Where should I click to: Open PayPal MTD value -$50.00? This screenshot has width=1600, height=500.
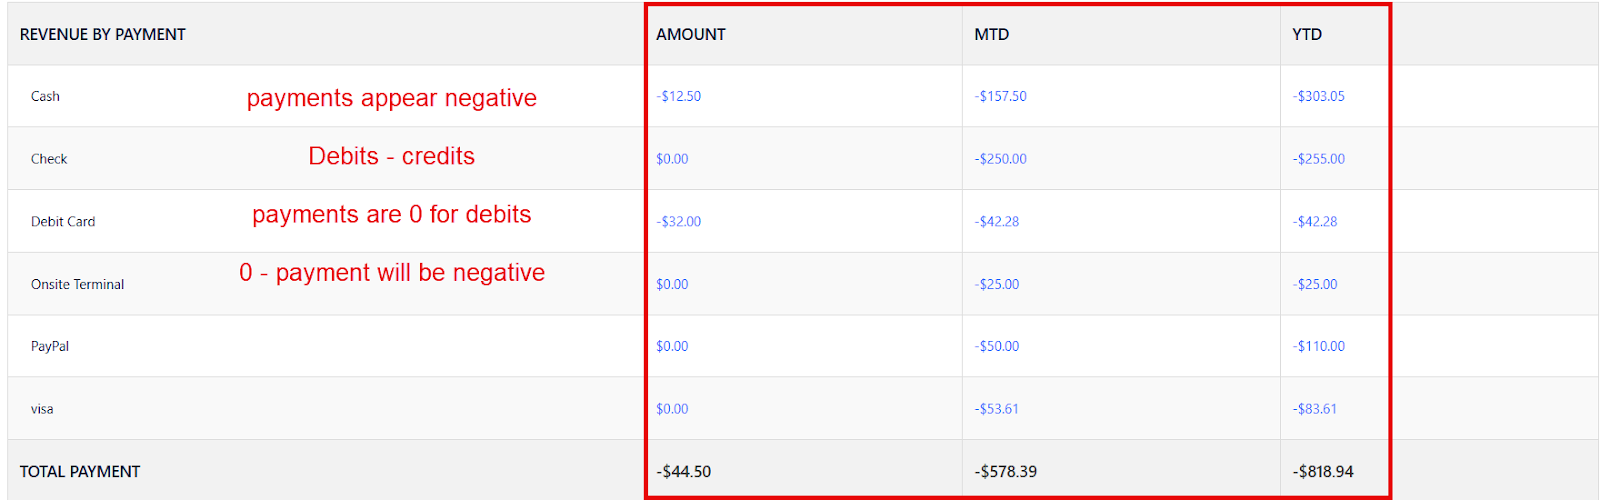996,347
